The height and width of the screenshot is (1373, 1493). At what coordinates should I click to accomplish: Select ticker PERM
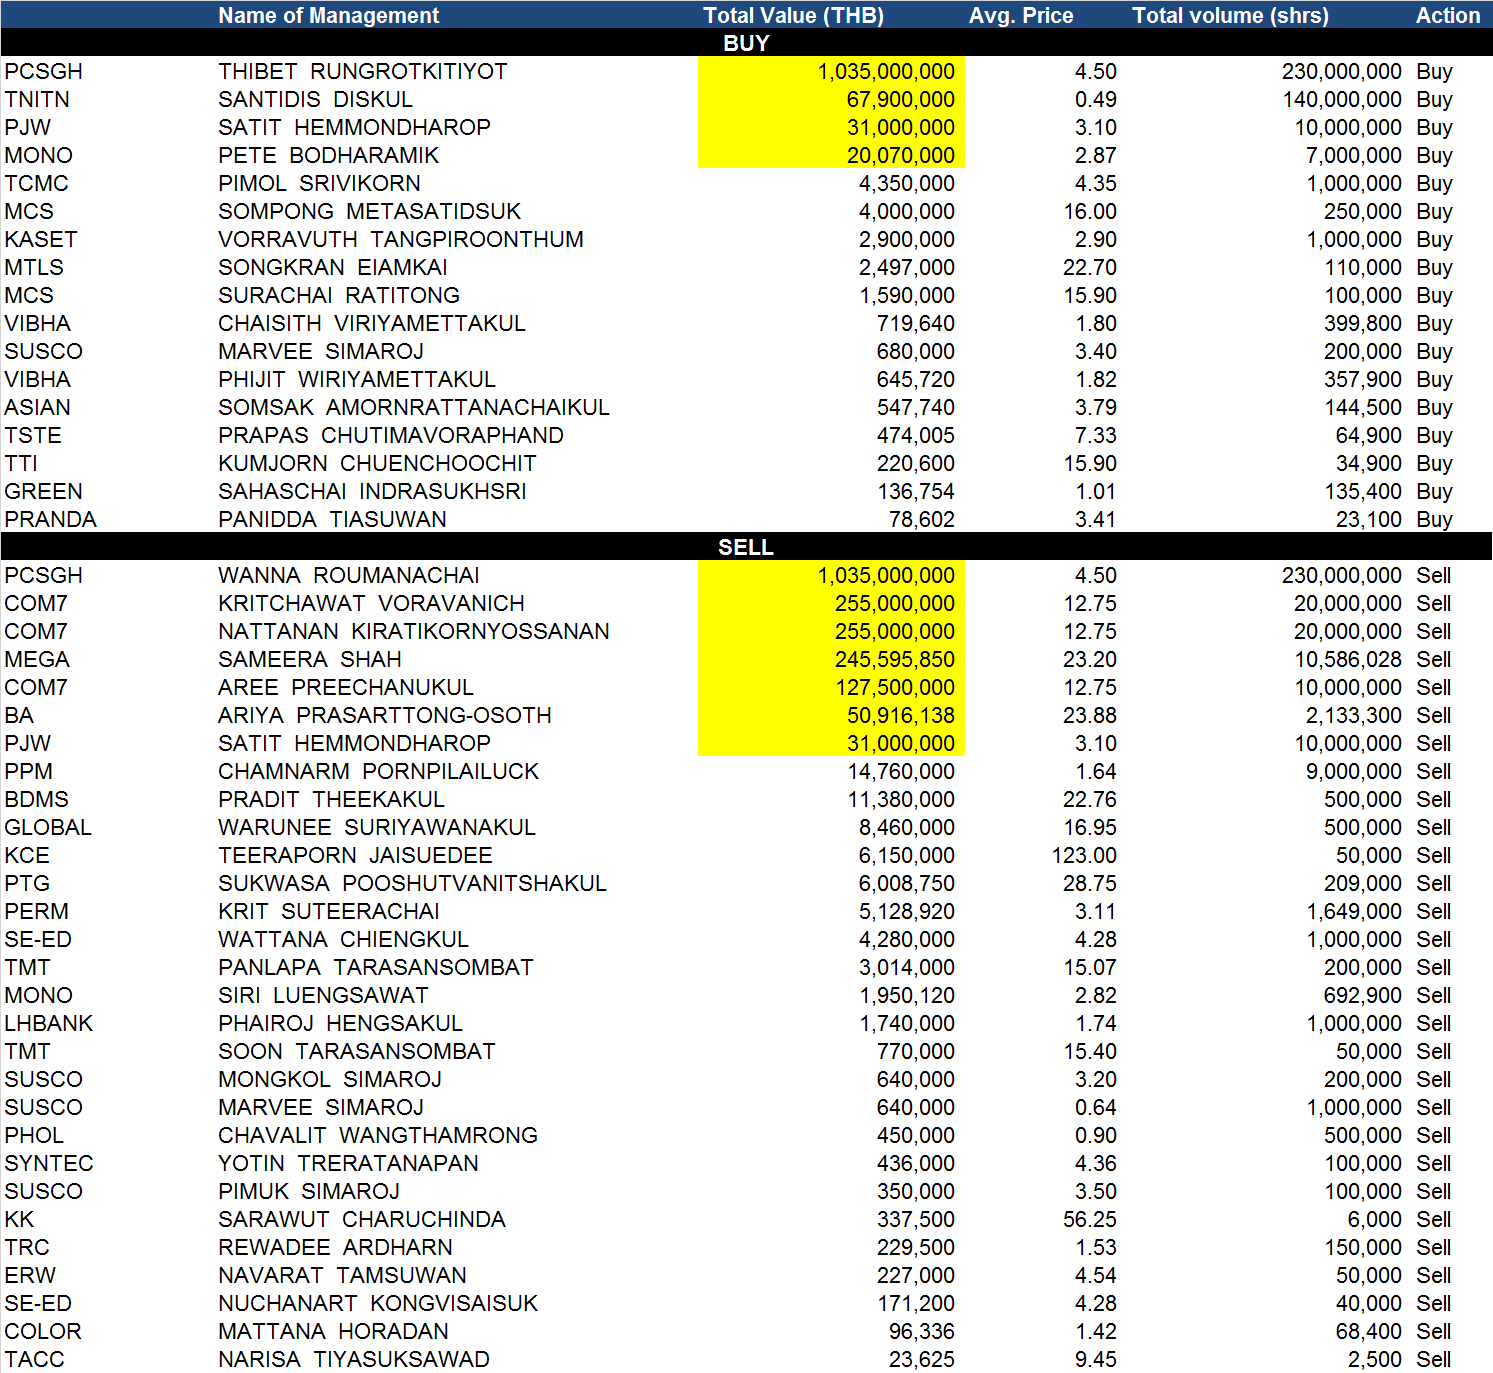(36, 911)
